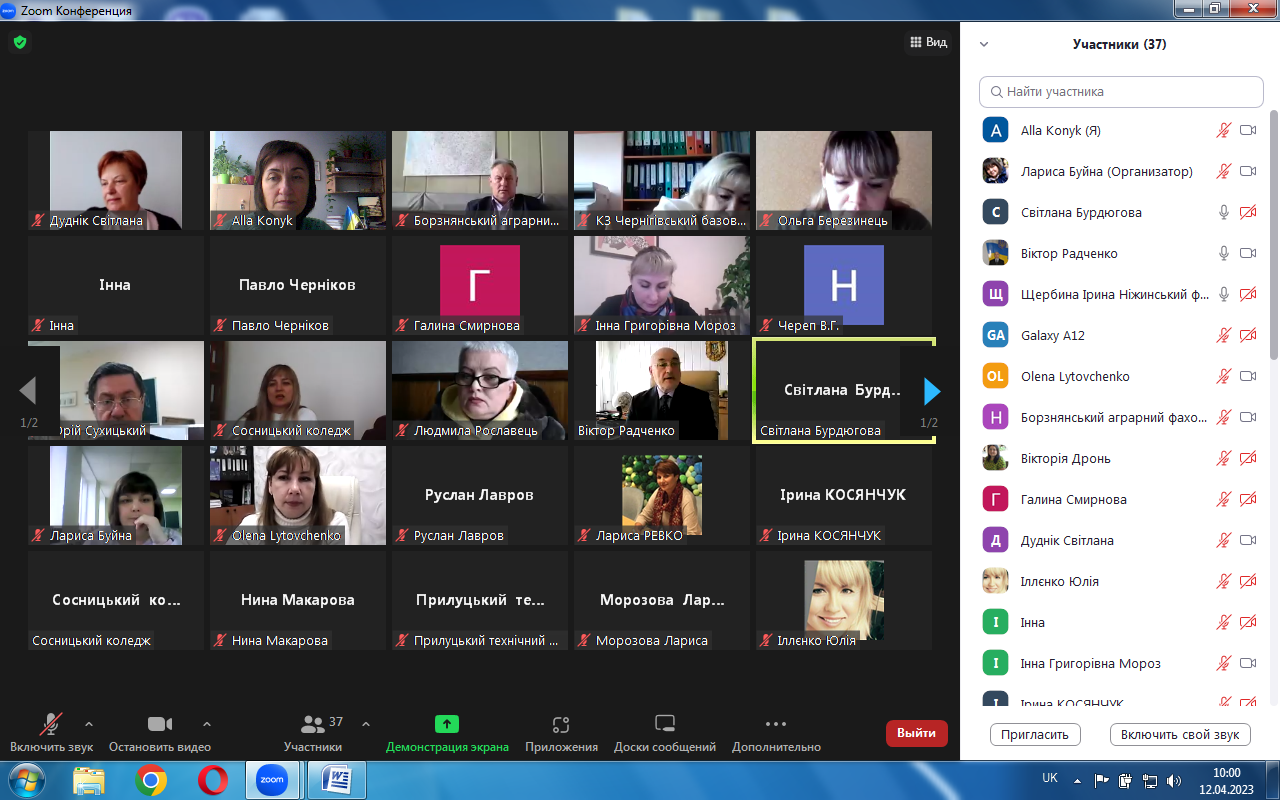Click the red Выйти button
This screenshot has width=1280, height=800.
(x=917, y=733)
